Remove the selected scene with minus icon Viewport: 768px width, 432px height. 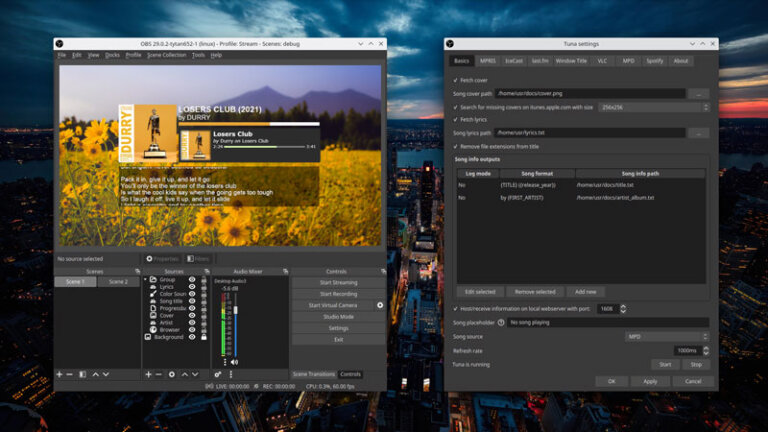(x=70, y=374)
